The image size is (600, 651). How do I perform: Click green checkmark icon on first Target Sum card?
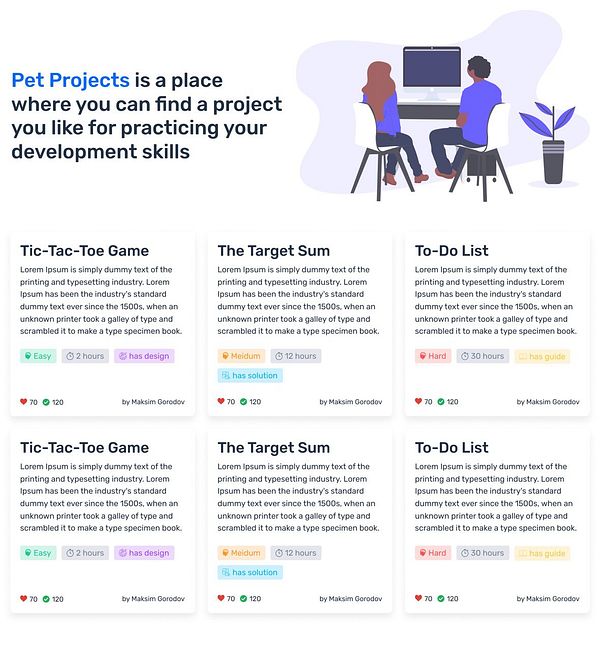pyautogui.click(x=244, y=401)
